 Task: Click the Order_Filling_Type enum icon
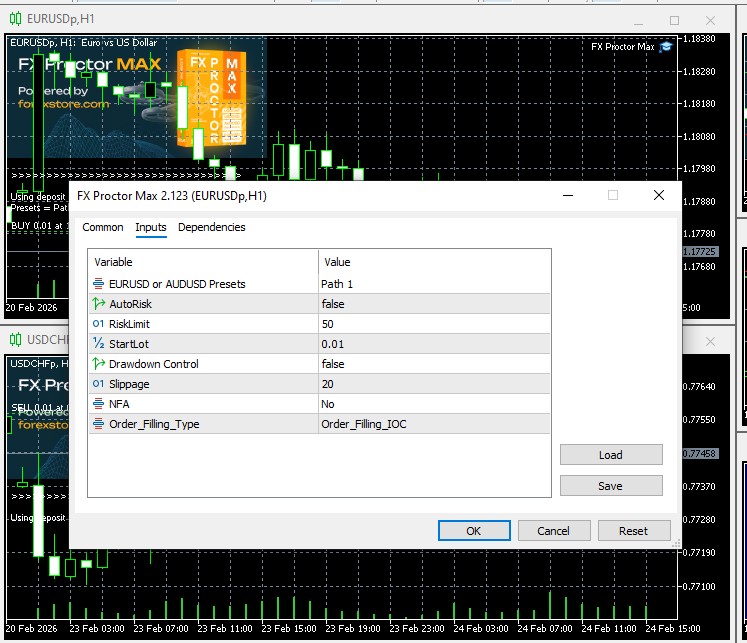[98, 424]
